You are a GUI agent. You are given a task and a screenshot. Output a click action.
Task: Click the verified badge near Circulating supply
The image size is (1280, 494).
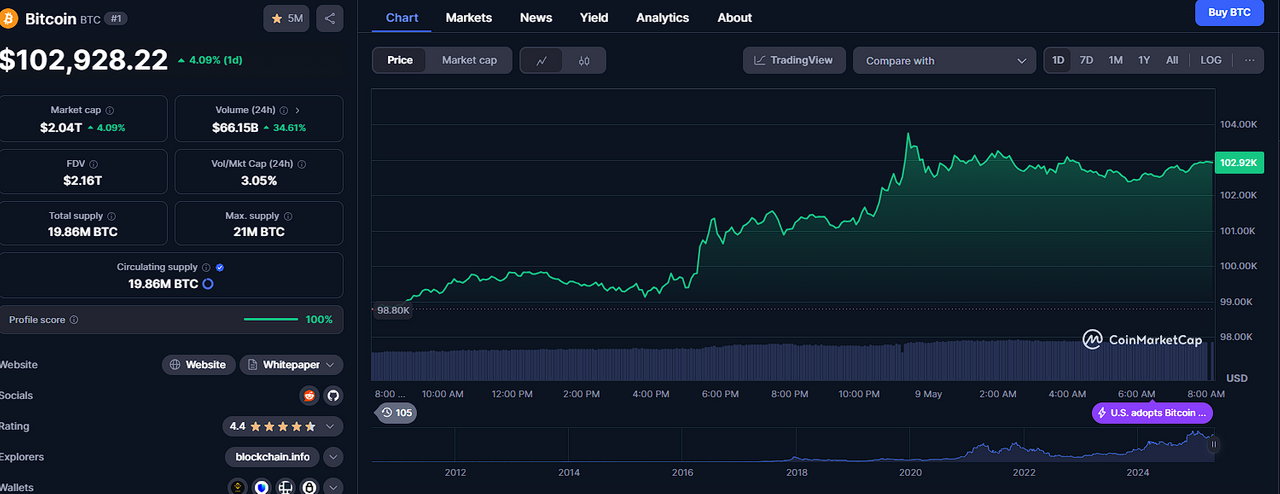click(x=220, y=267)
